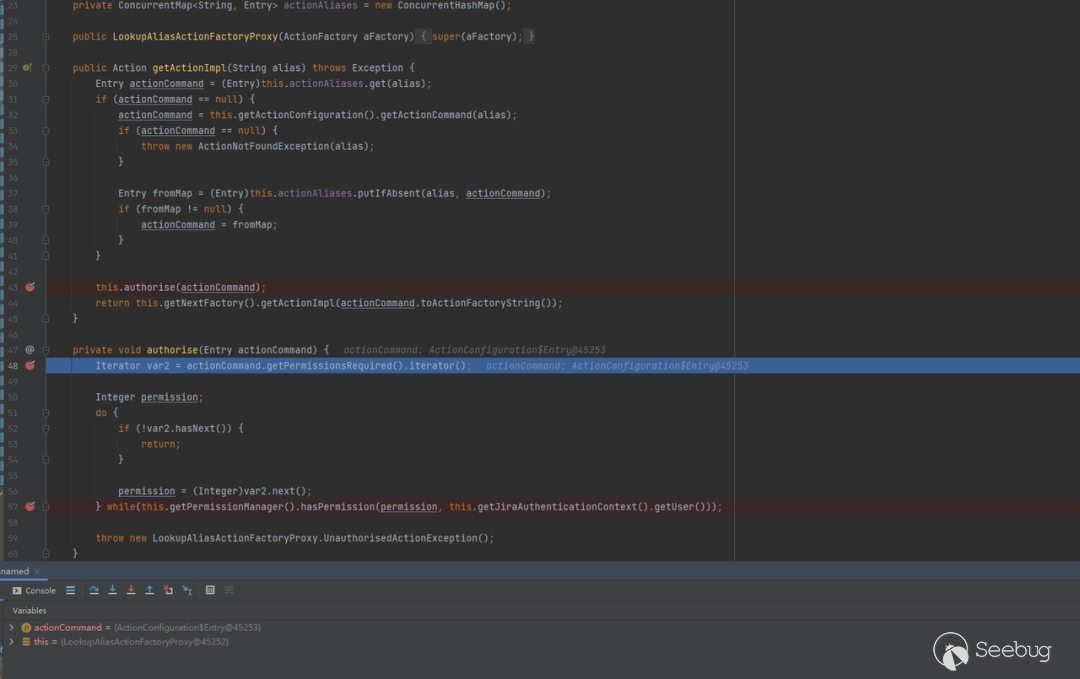Toggle the breakpoint on line 48
Screen dimensions: 1080x679
[x=30, y=366]
